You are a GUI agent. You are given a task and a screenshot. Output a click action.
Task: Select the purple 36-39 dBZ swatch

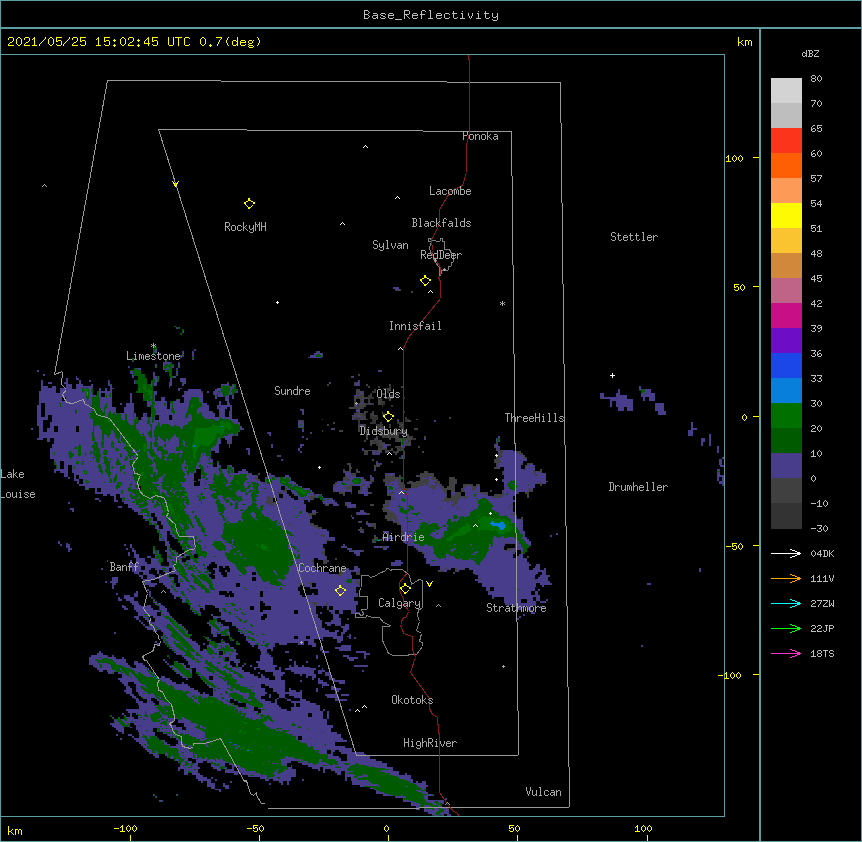(786, 341)
